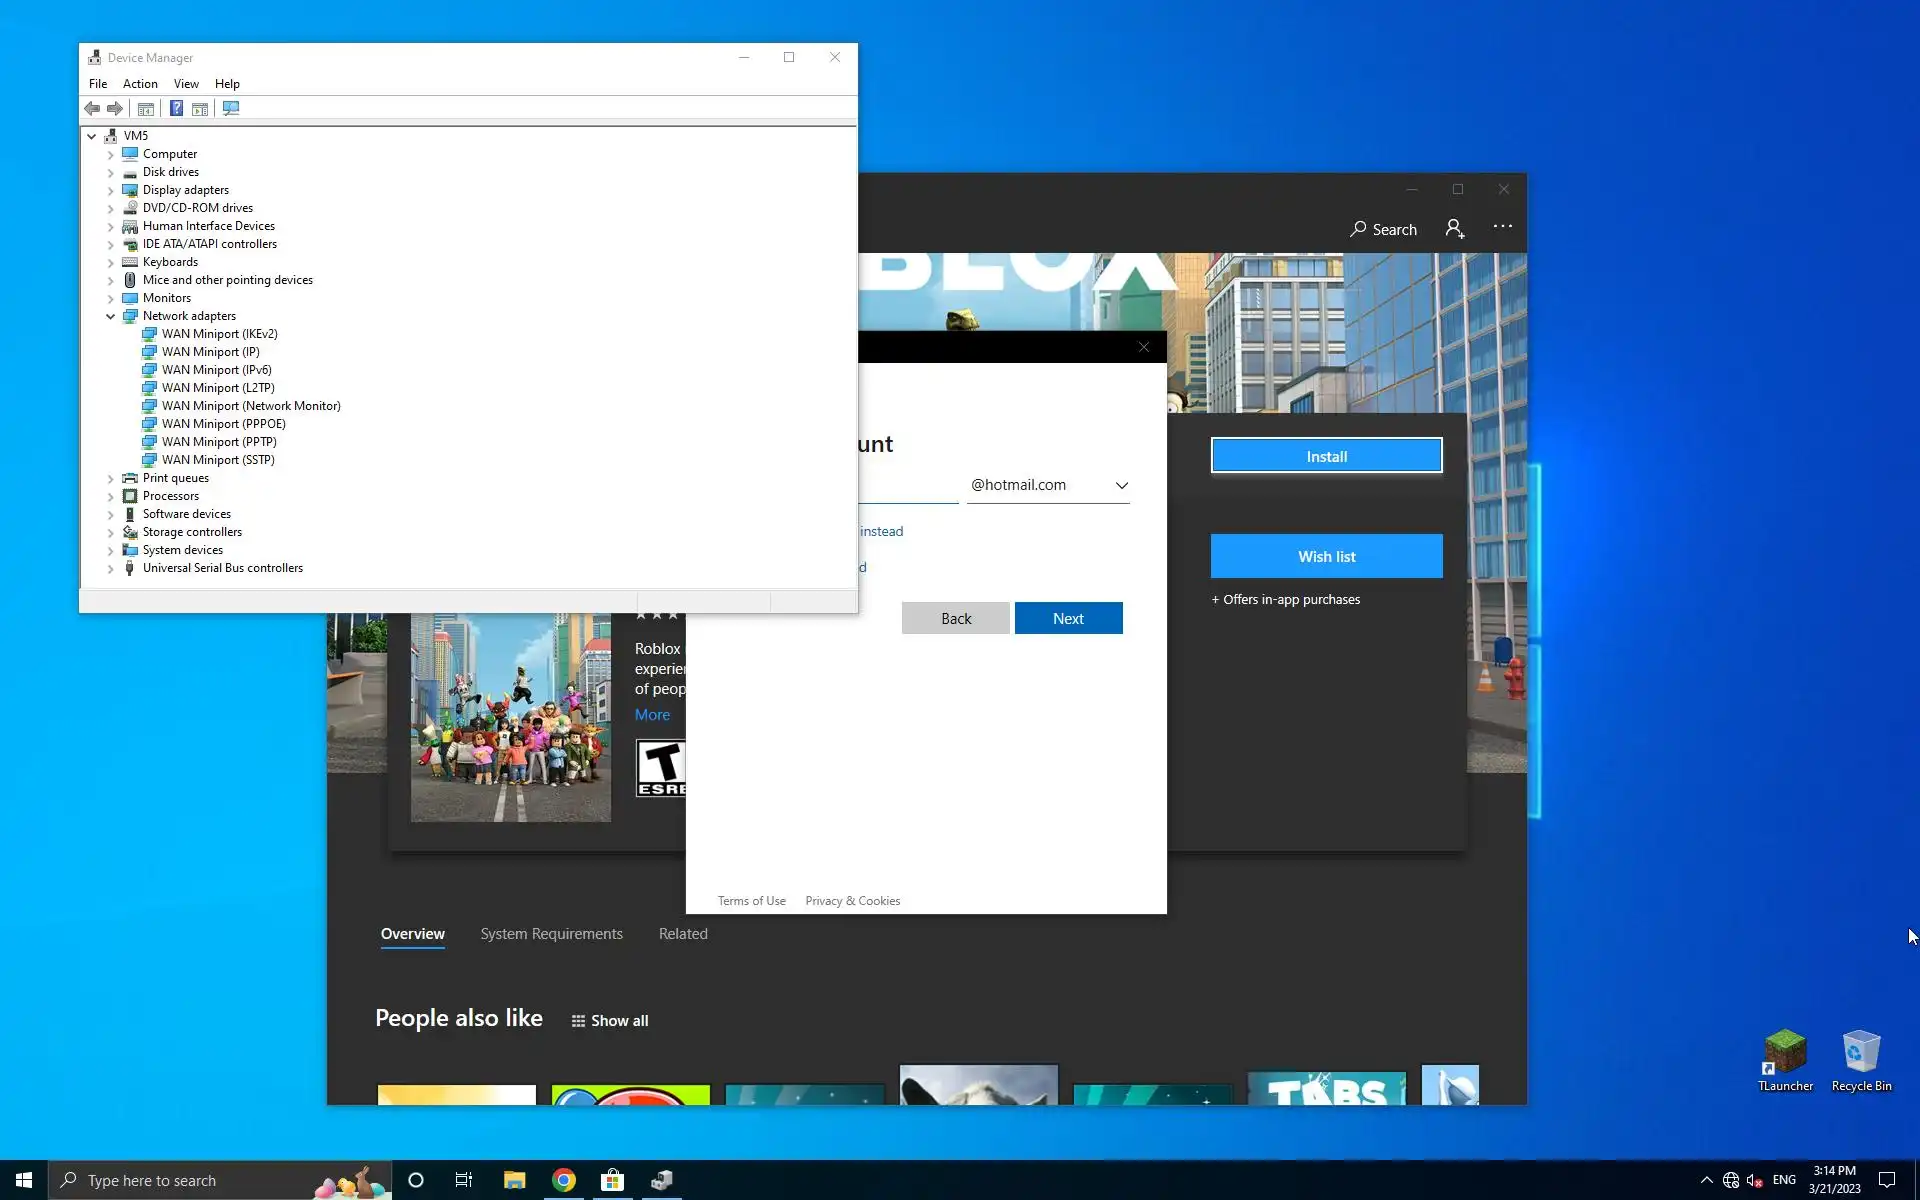Open the Action menu in Device Manager
Screen dimensions: 1920x1200
[x=140, y=84]
